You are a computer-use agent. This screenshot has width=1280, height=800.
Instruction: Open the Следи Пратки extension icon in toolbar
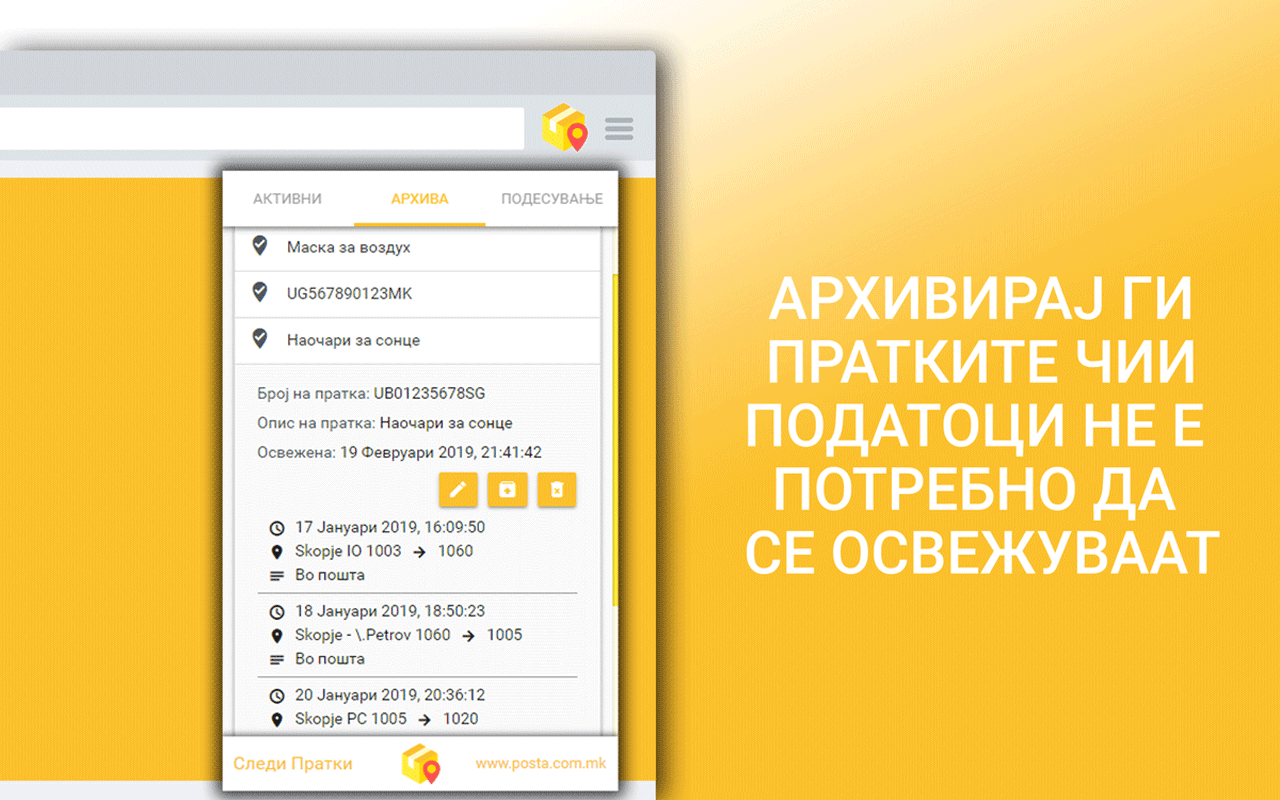563,128
